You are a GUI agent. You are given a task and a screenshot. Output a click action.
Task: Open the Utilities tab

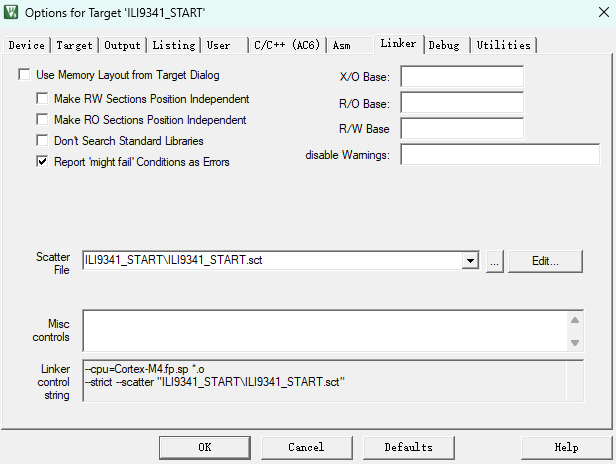[x=504, y=45]
